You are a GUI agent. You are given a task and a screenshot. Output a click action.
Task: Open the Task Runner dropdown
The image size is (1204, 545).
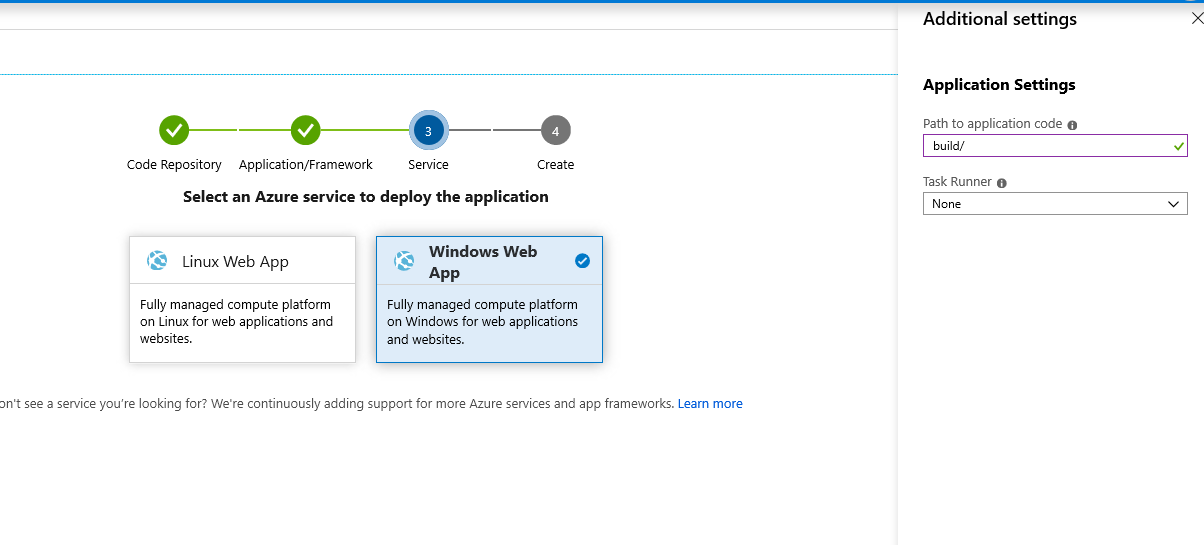[1055, 203]
